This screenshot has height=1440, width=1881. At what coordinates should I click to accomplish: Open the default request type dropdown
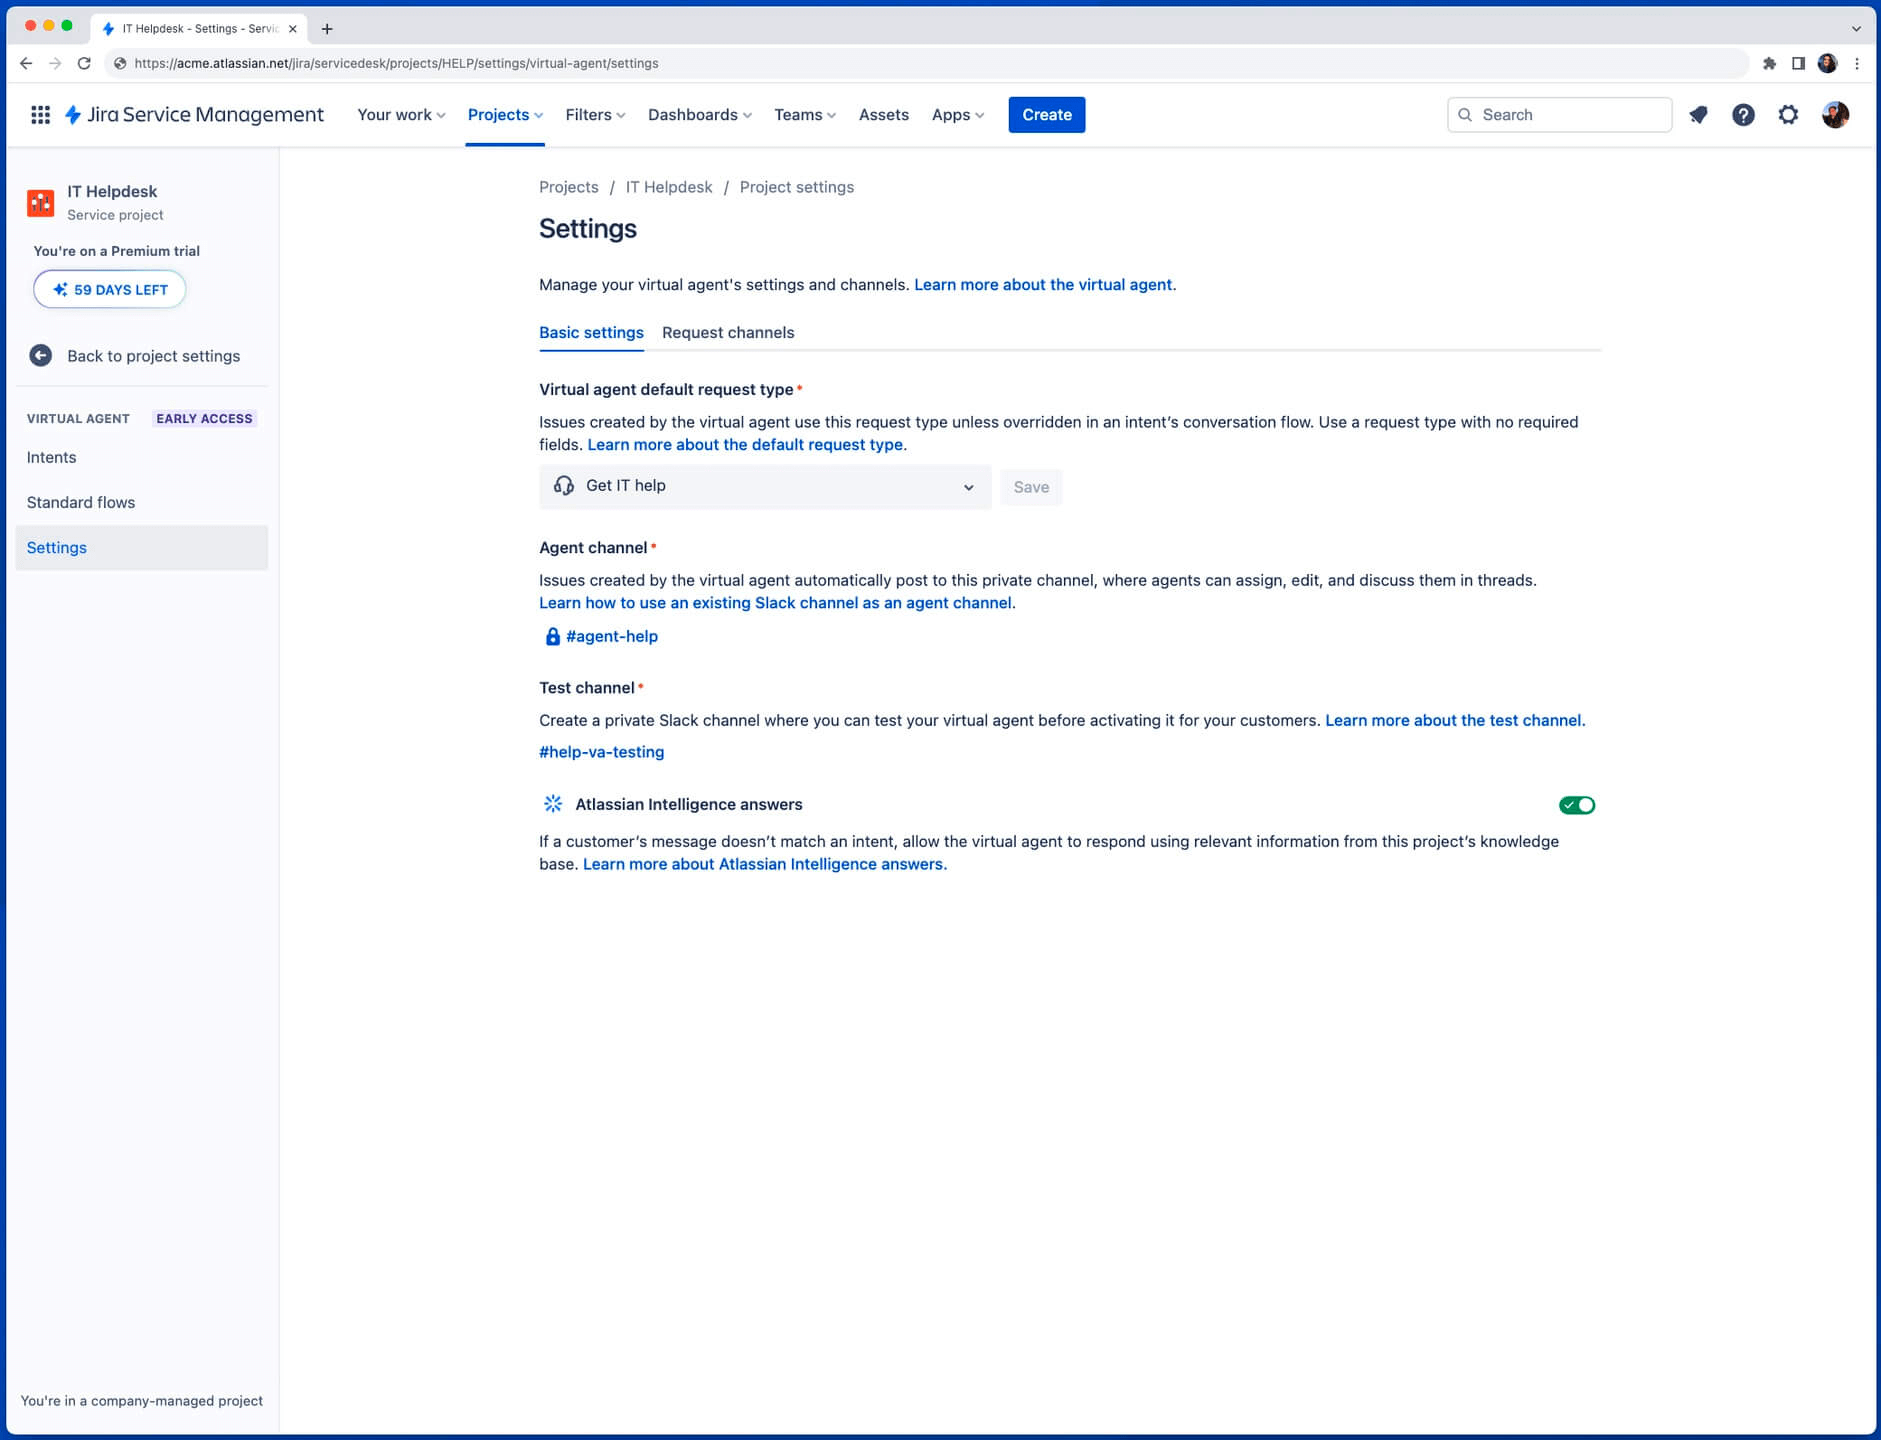click(x=764, y=487)
